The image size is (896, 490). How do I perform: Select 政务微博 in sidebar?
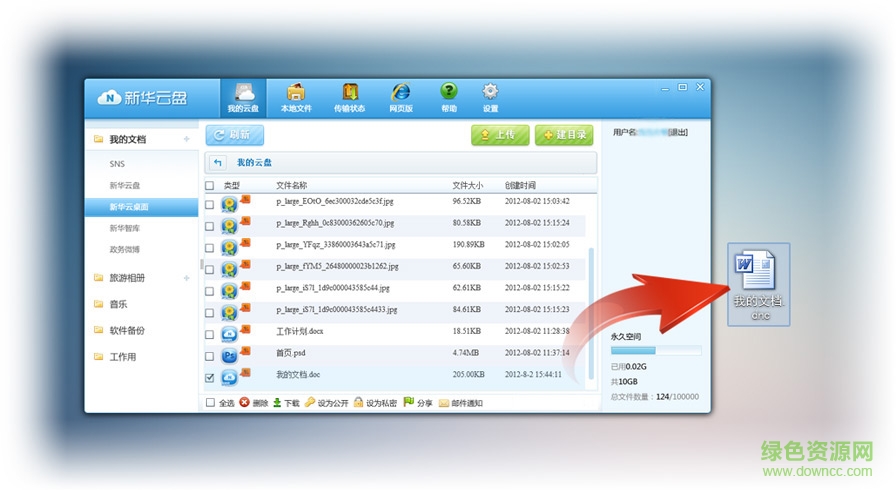click(x=125, y=250)
